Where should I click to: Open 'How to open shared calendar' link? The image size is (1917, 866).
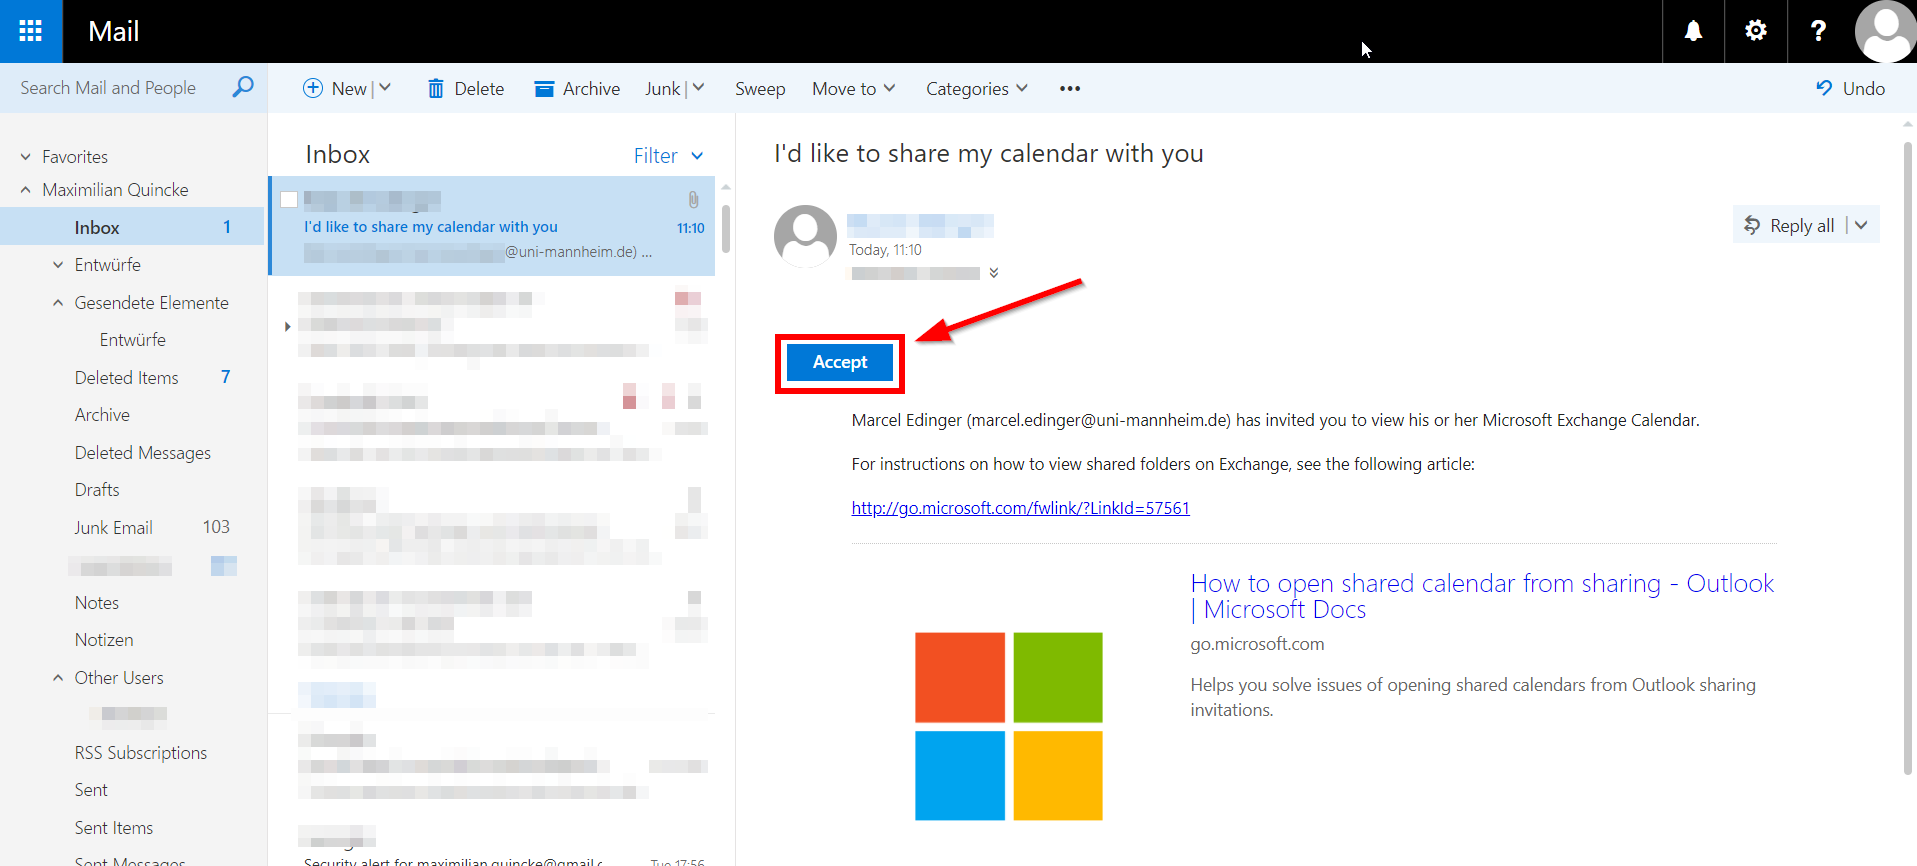click(x=1482, y=596)
